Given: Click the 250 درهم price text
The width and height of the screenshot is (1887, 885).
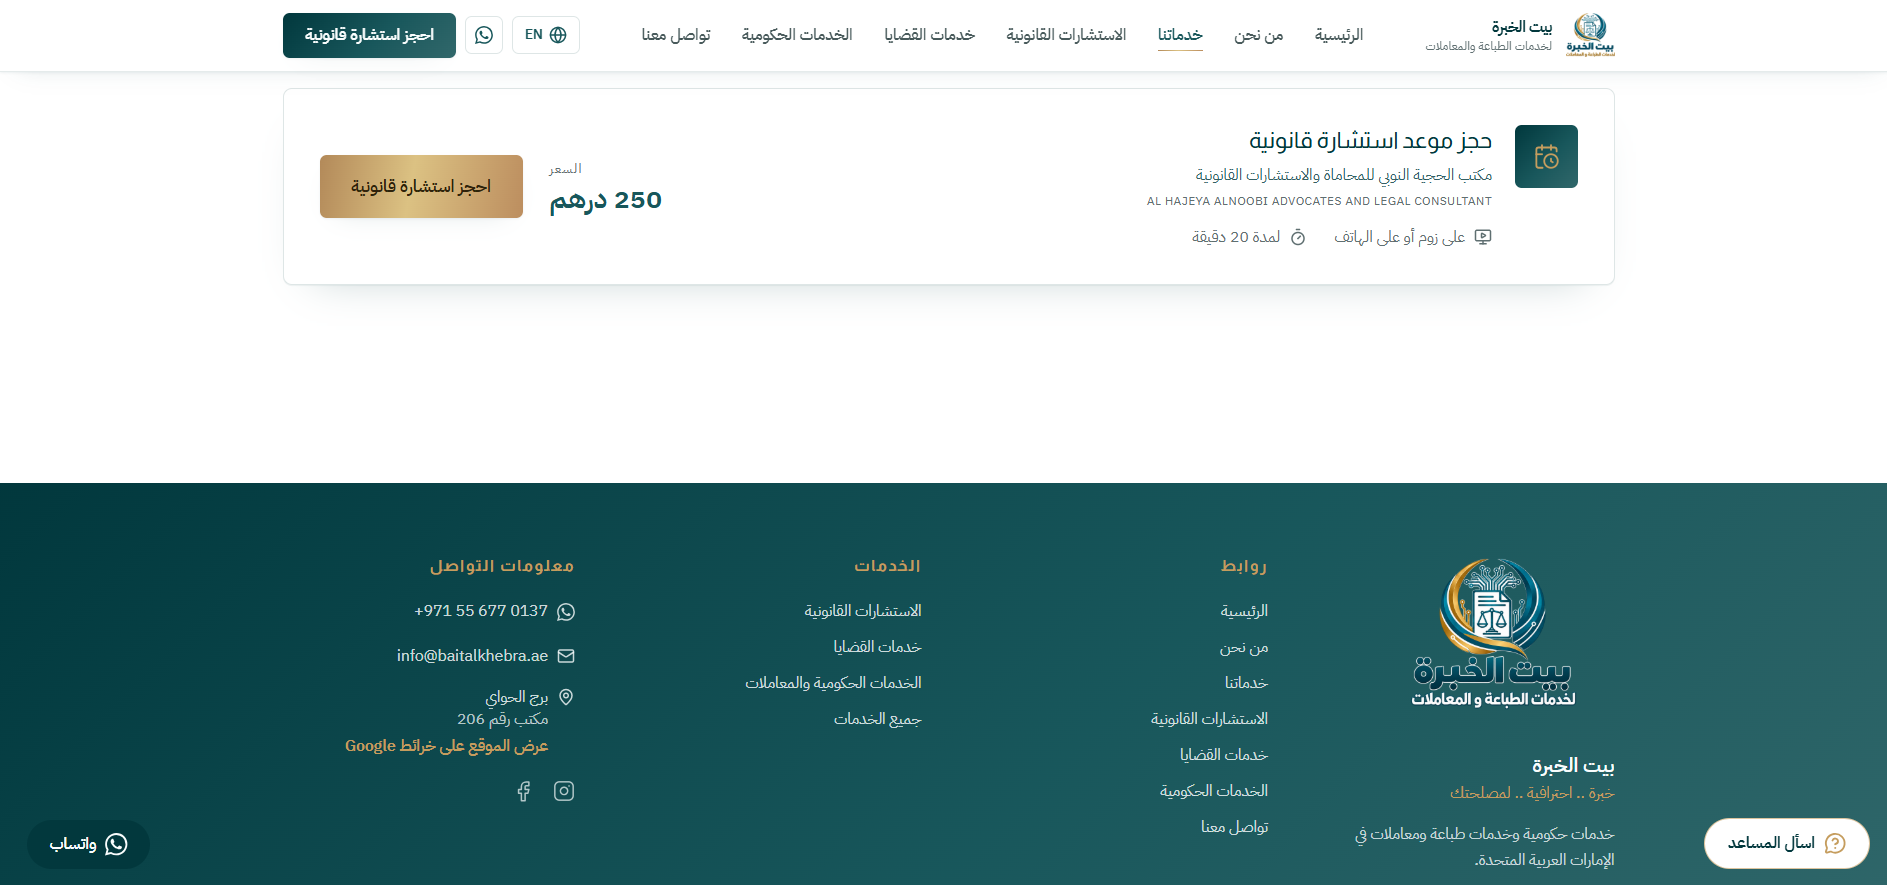Looking at the screenshot, I should (605, 201).
